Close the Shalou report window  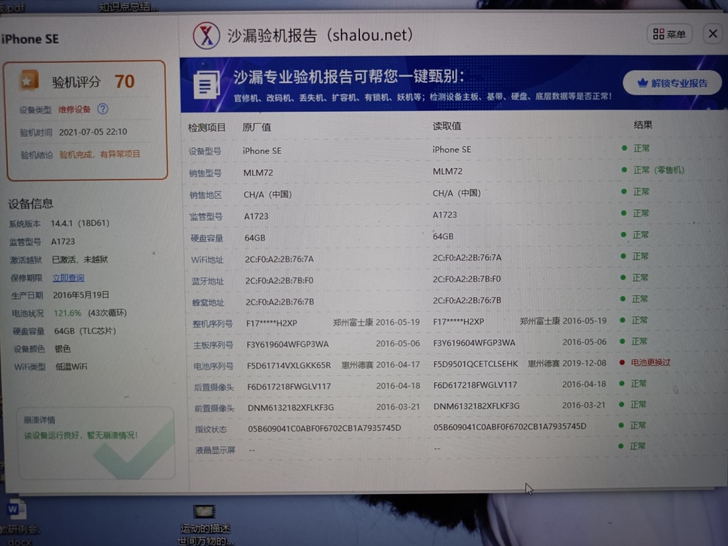pos(713,33)
